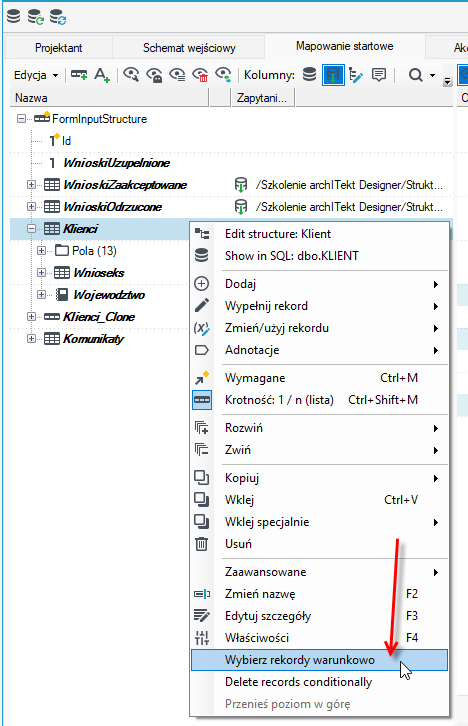
Task: Choose Właściwości menu item
Action: 319,638
